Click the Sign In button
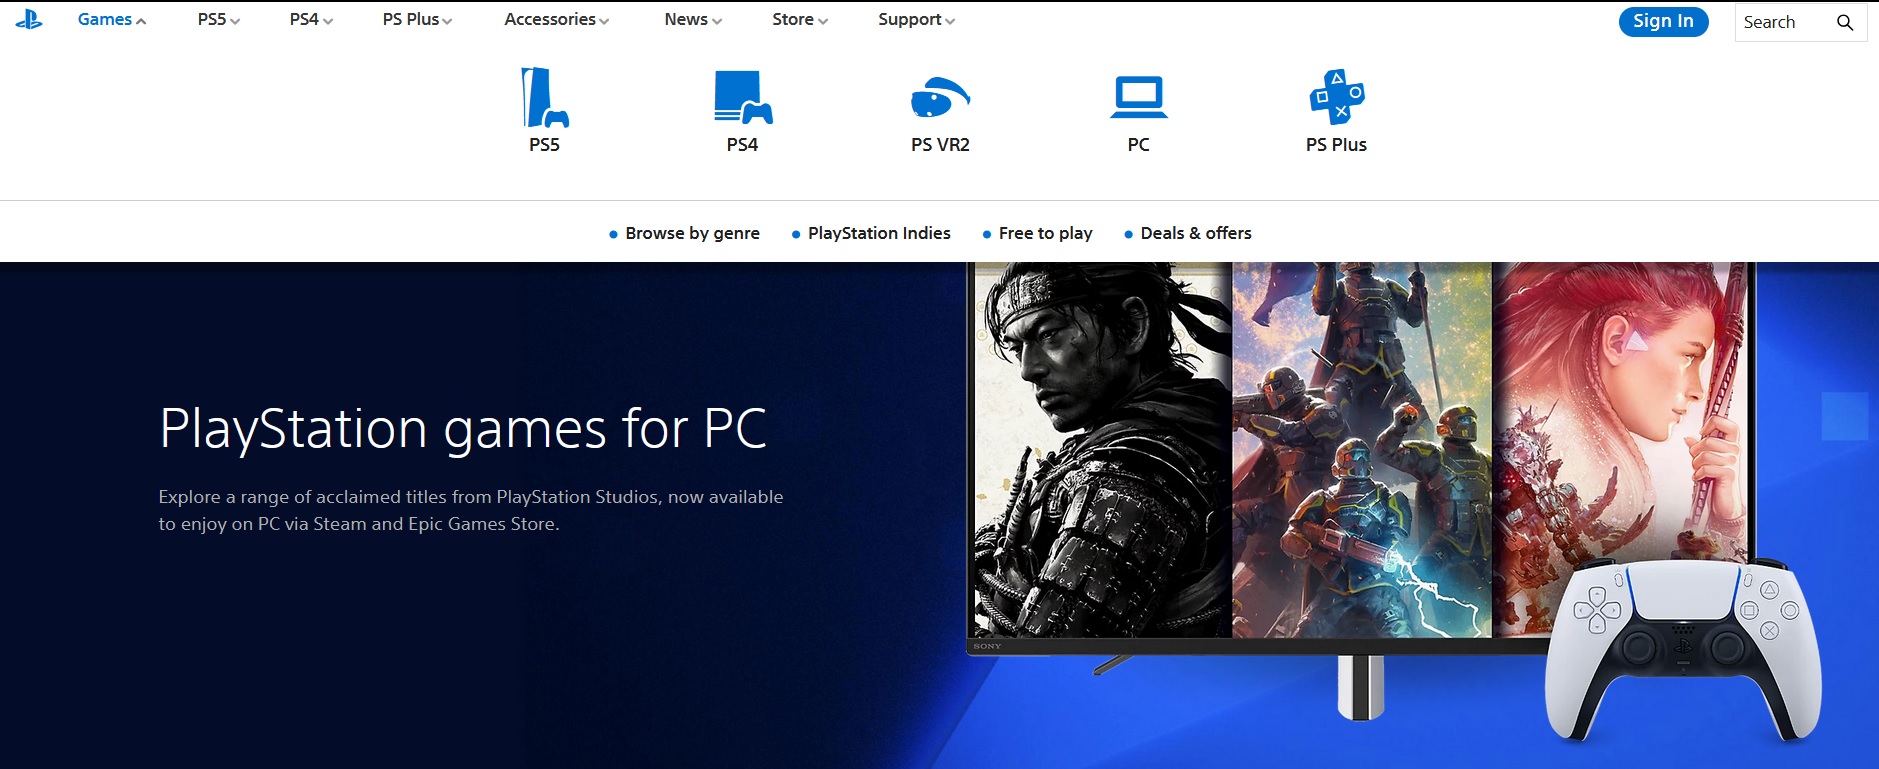 1663,21
